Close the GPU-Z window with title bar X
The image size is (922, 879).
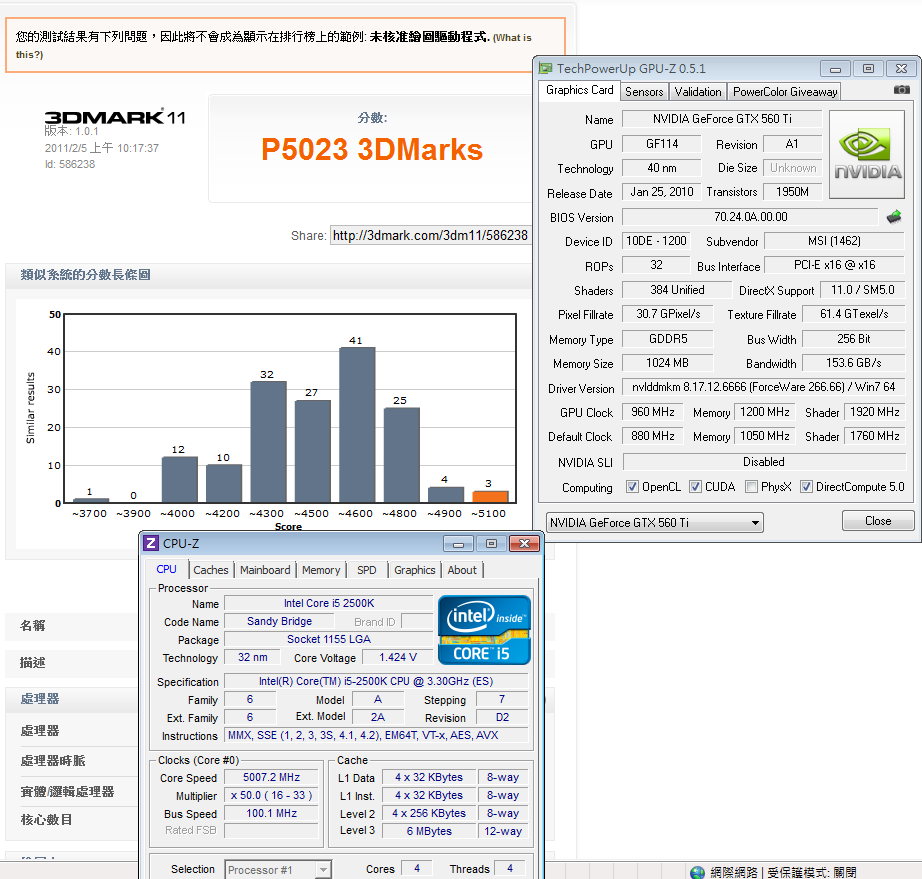(x=901, y=69)
